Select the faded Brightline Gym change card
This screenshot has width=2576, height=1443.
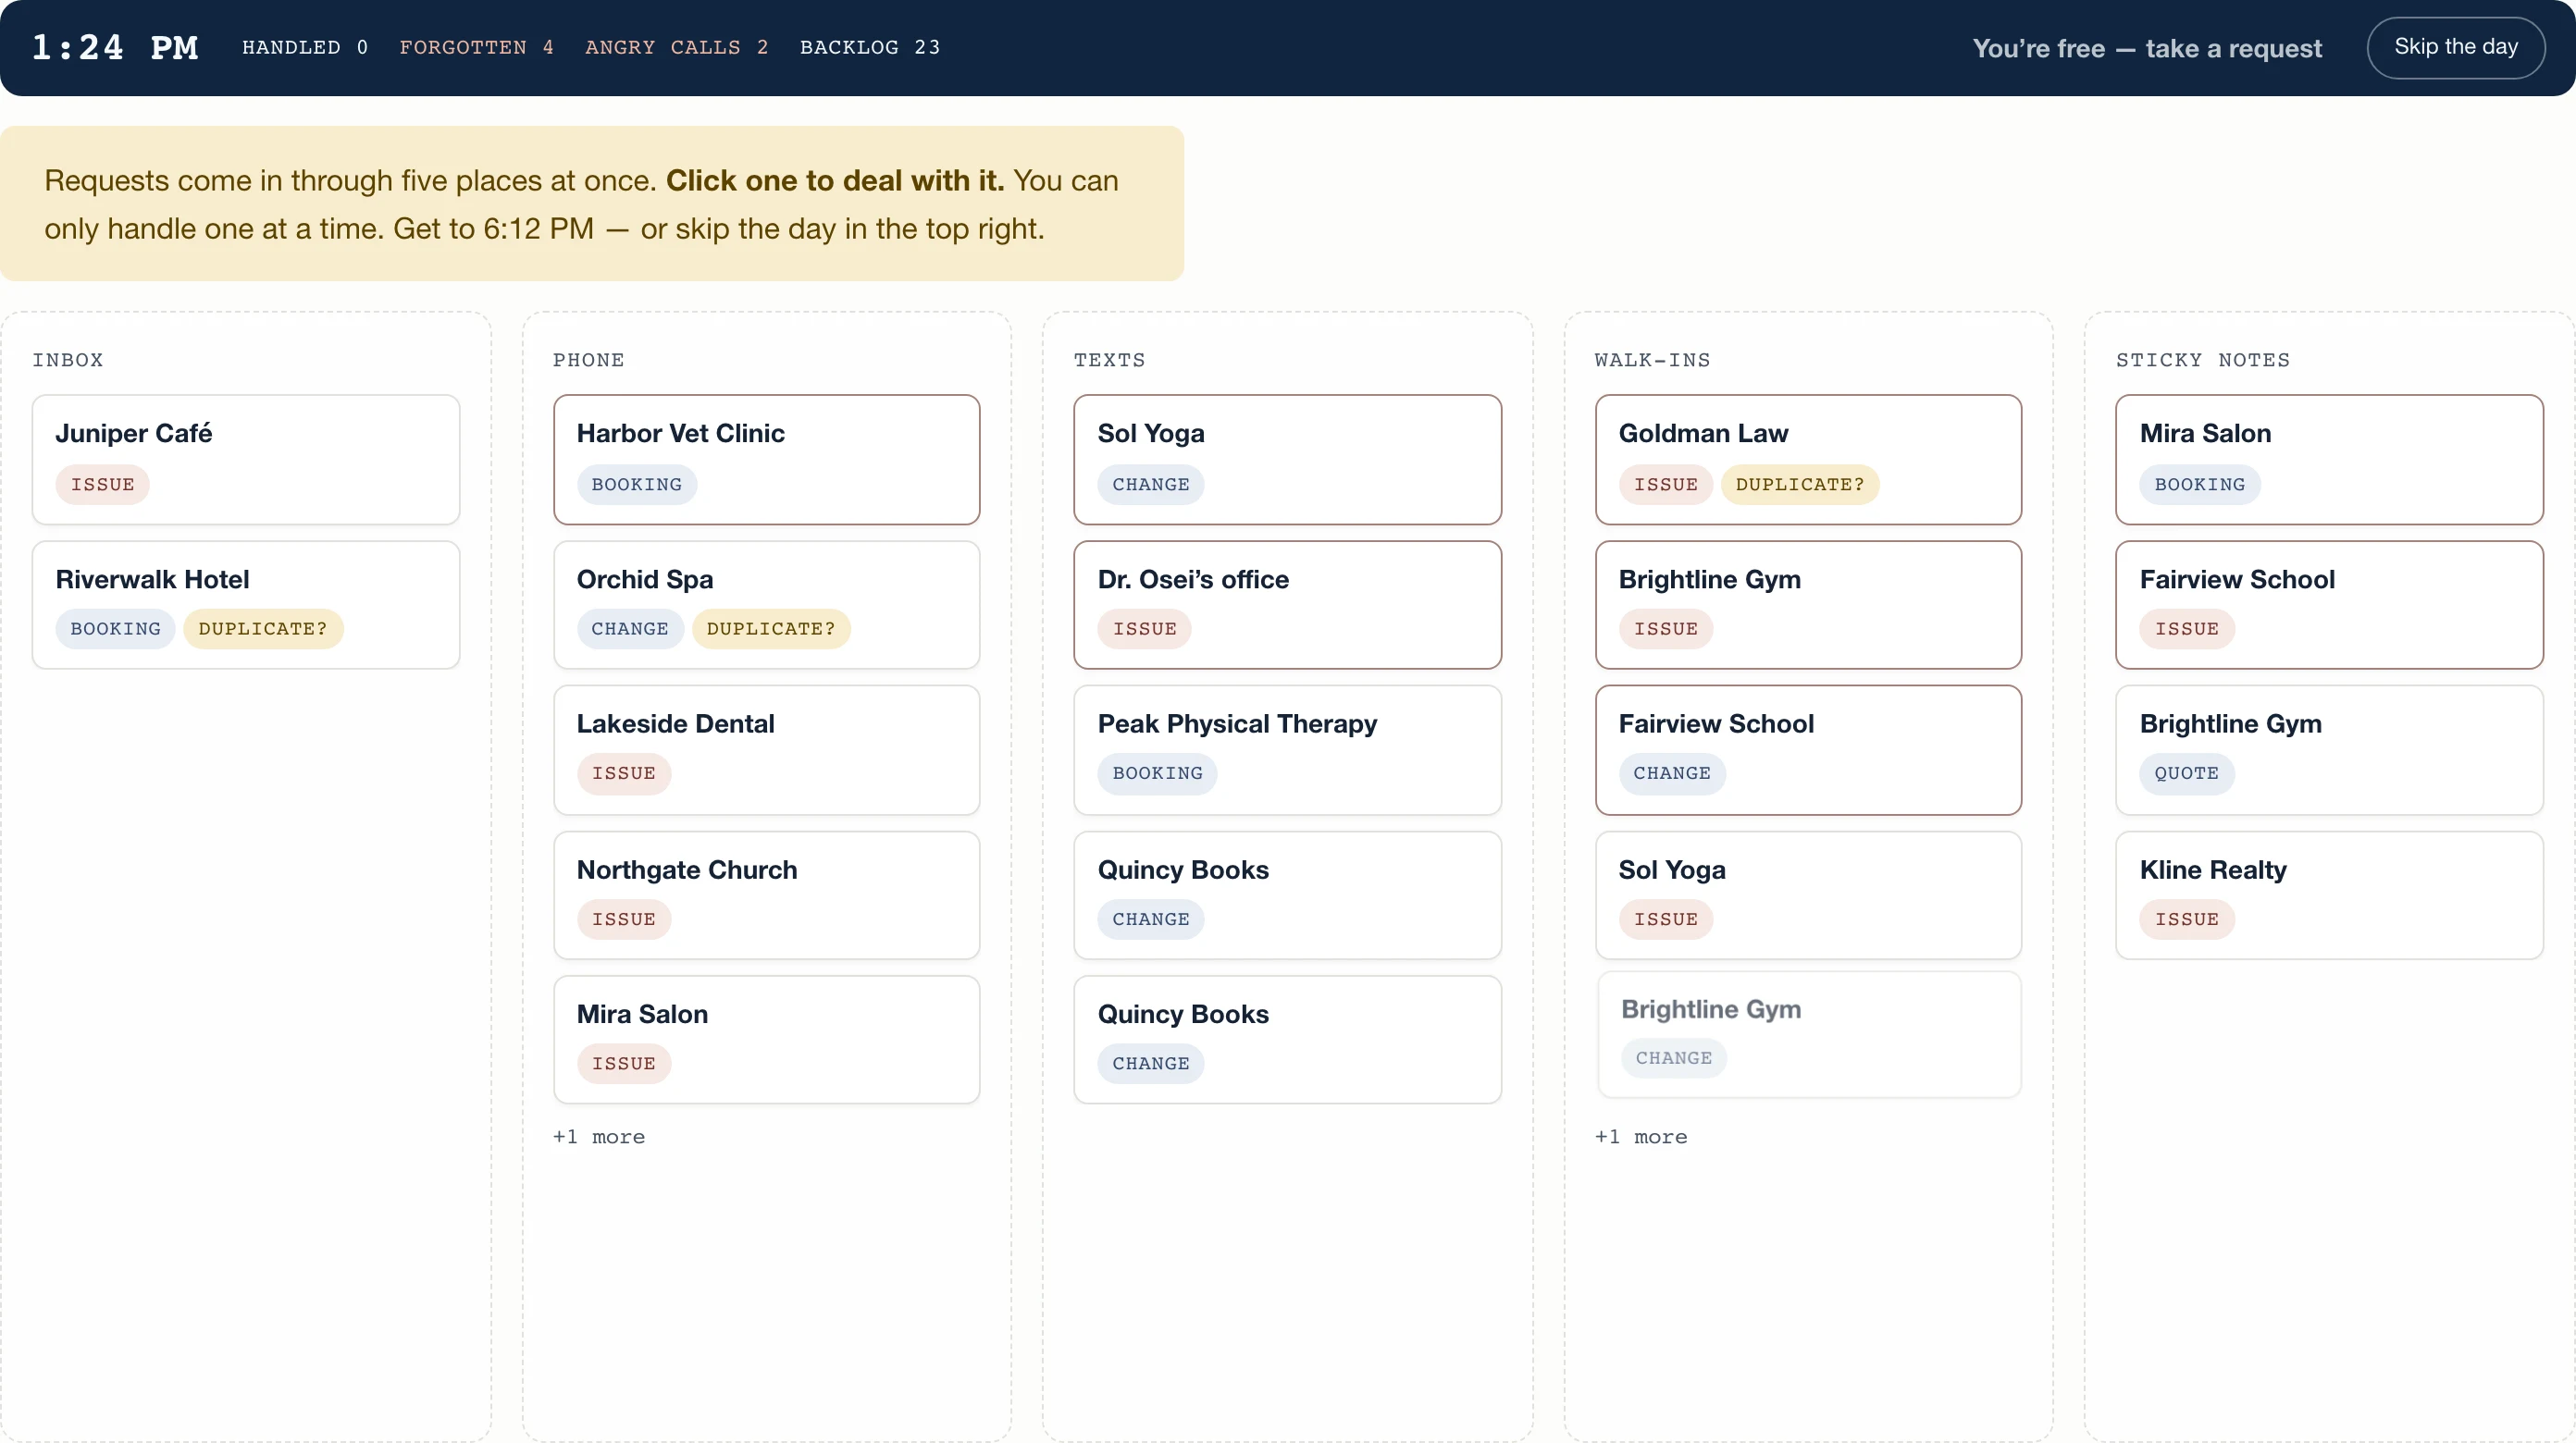tap(1808, 1034)
